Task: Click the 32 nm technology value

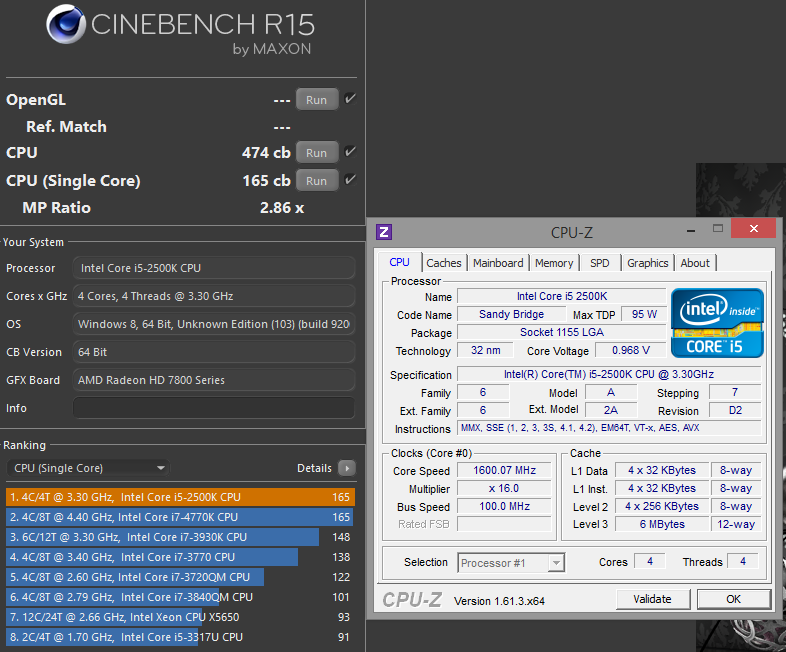Action: coord(486,350)
